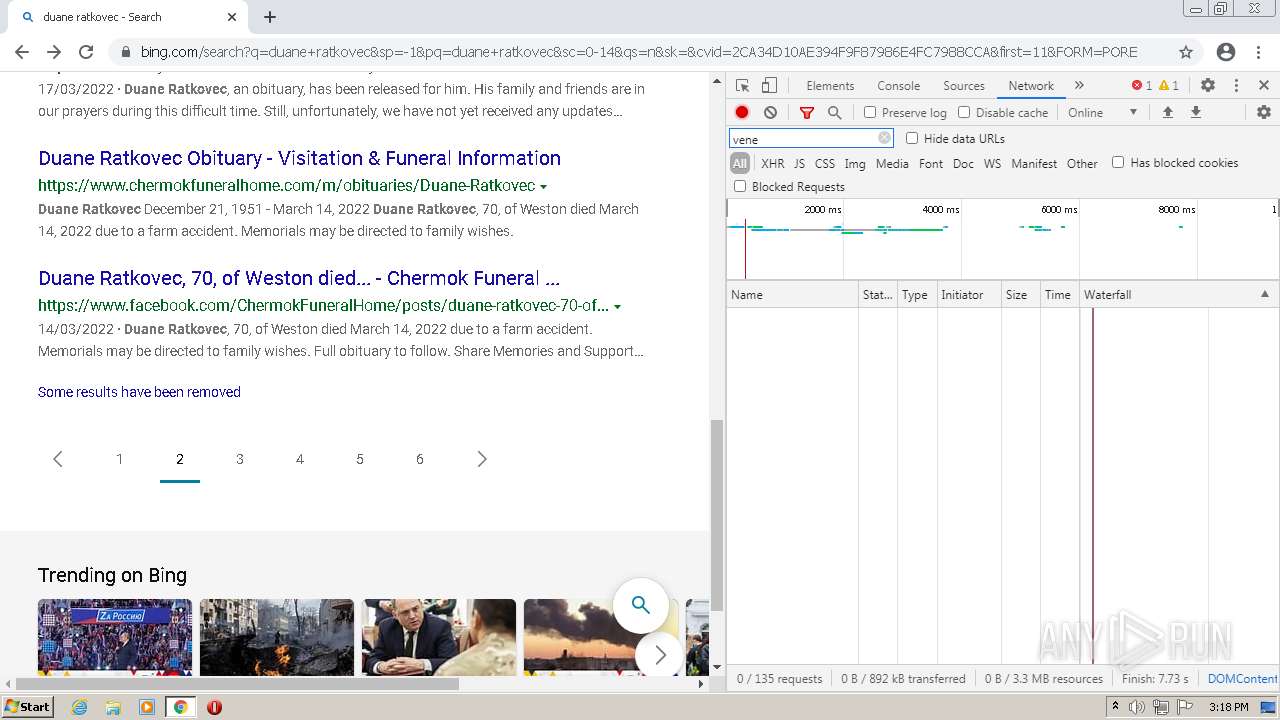
Task: Open Chrome profile avatar menu
Action: (1226, 52)
